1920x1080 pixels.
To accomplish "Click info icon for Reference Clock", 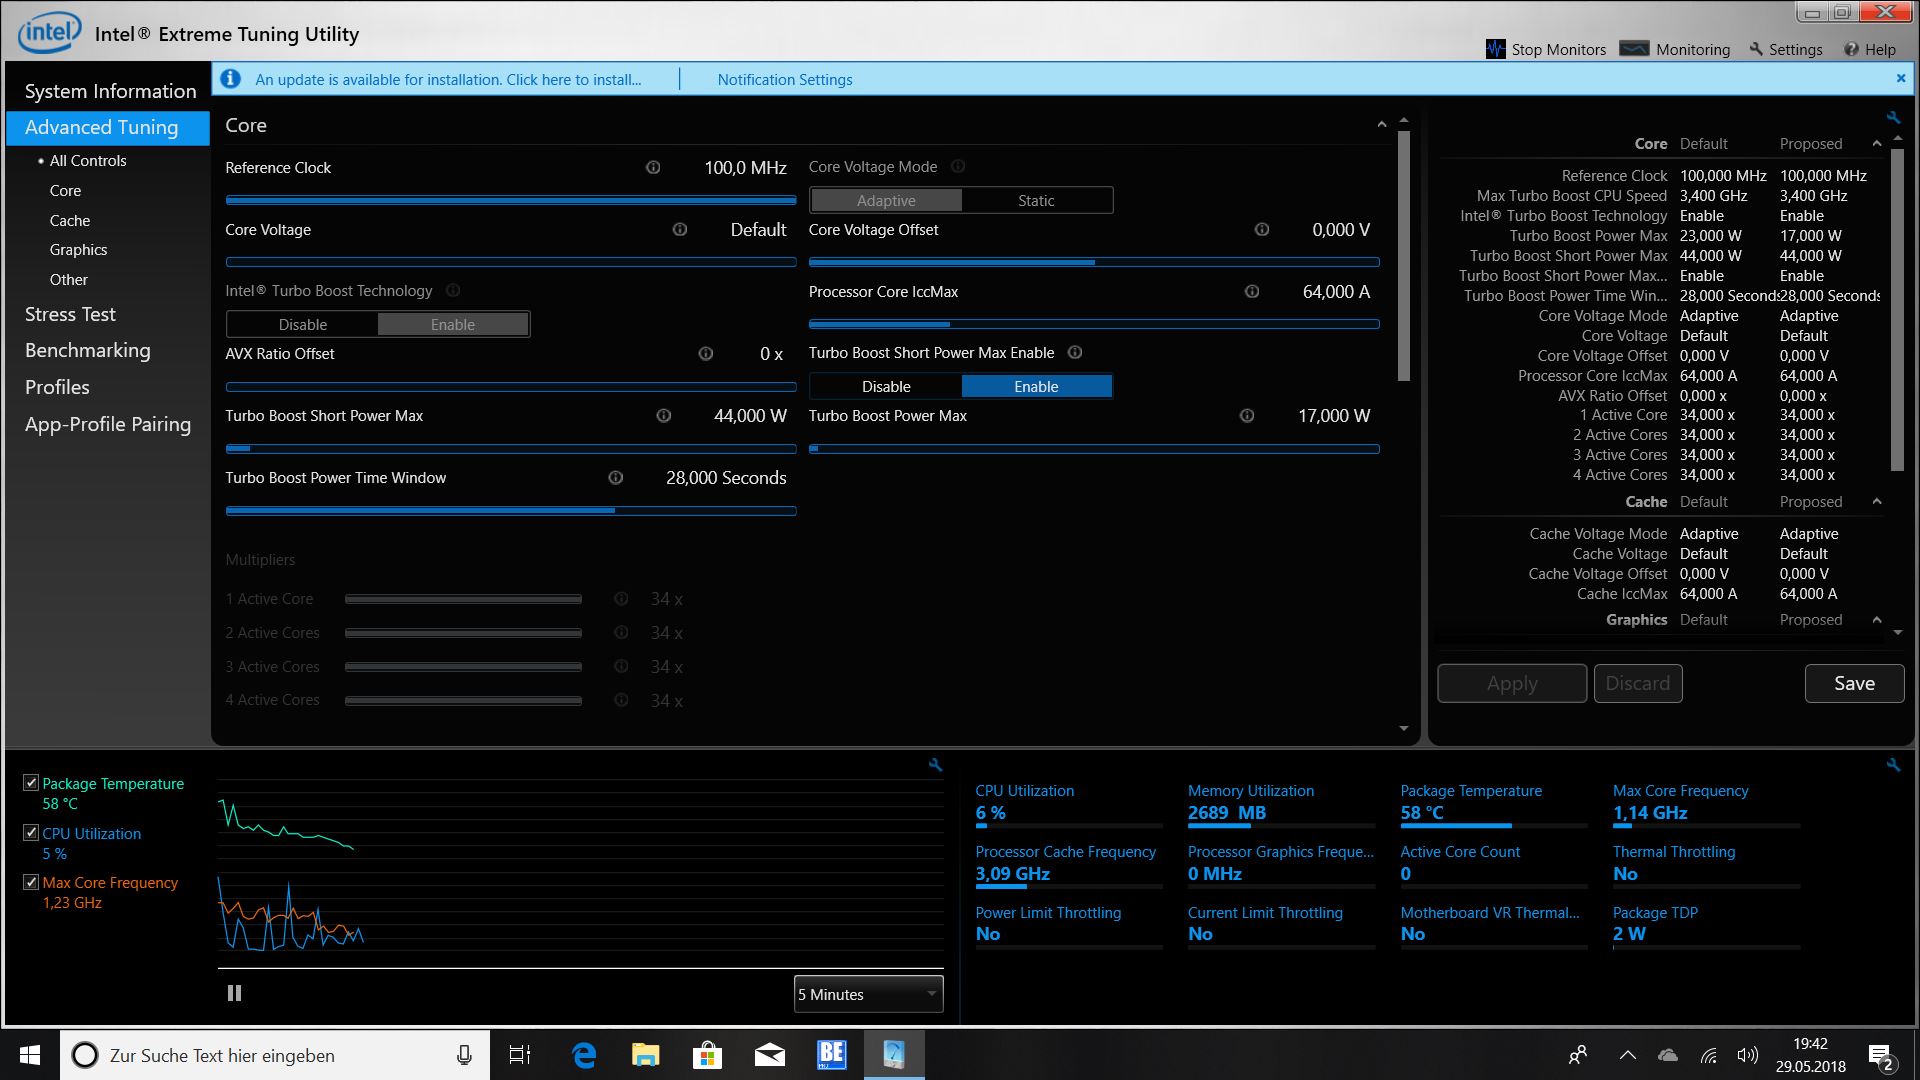I will coord(653,168).
